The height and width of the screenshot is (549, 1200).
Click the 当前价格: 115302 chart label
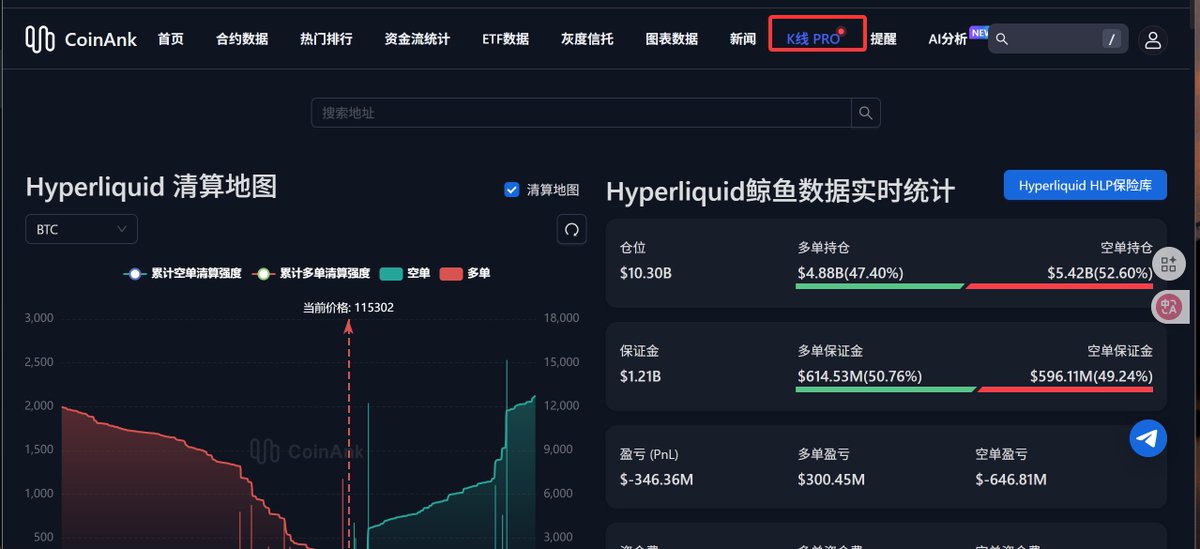[x=348, y=307]
